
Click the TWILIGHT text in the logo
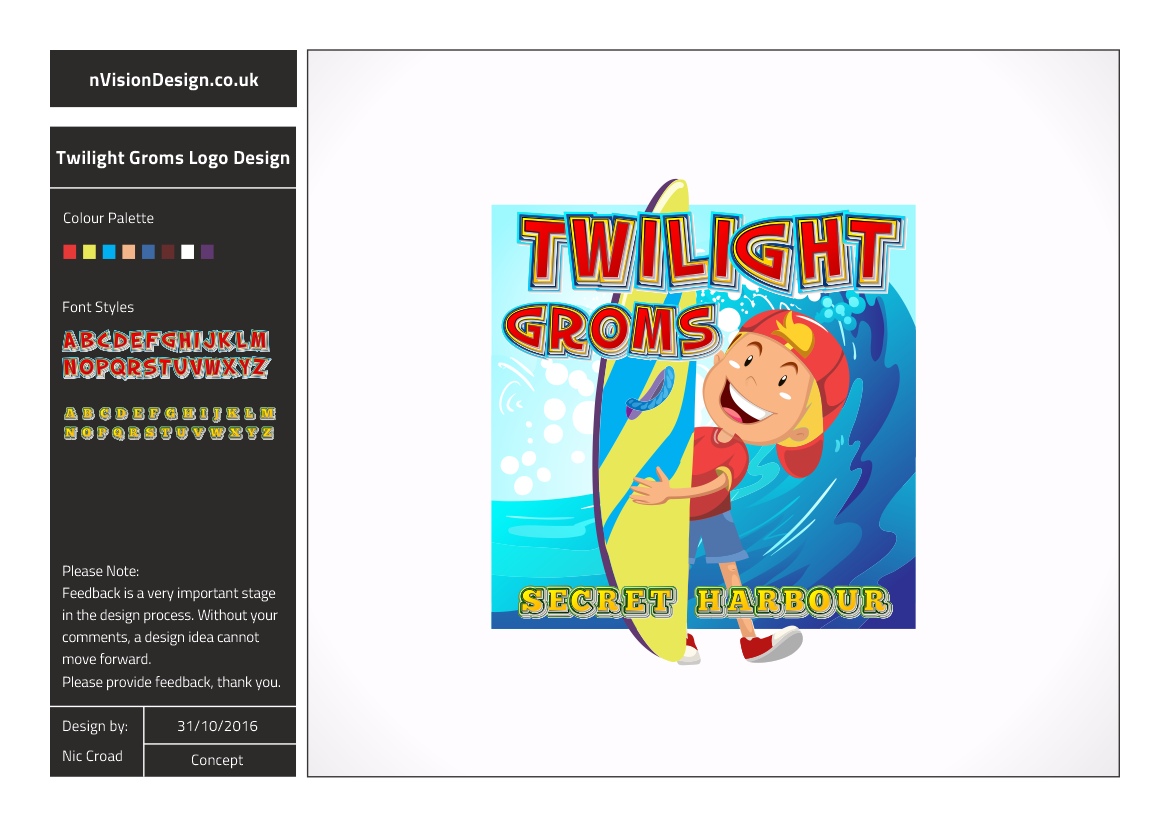coord(710,252)
